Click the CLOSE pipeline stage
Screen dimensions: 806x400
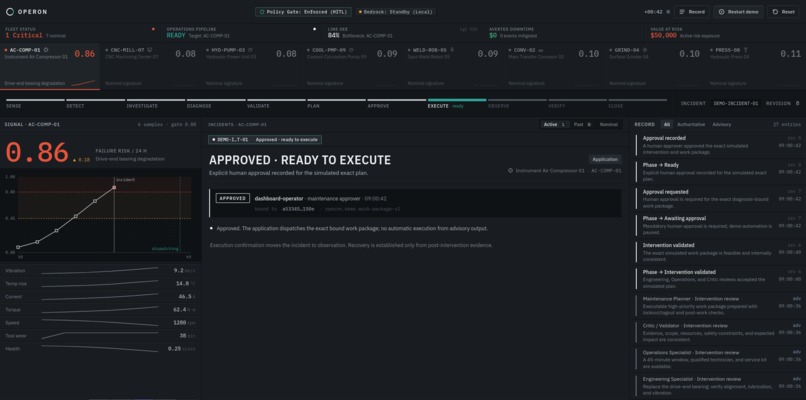(637, 103)
